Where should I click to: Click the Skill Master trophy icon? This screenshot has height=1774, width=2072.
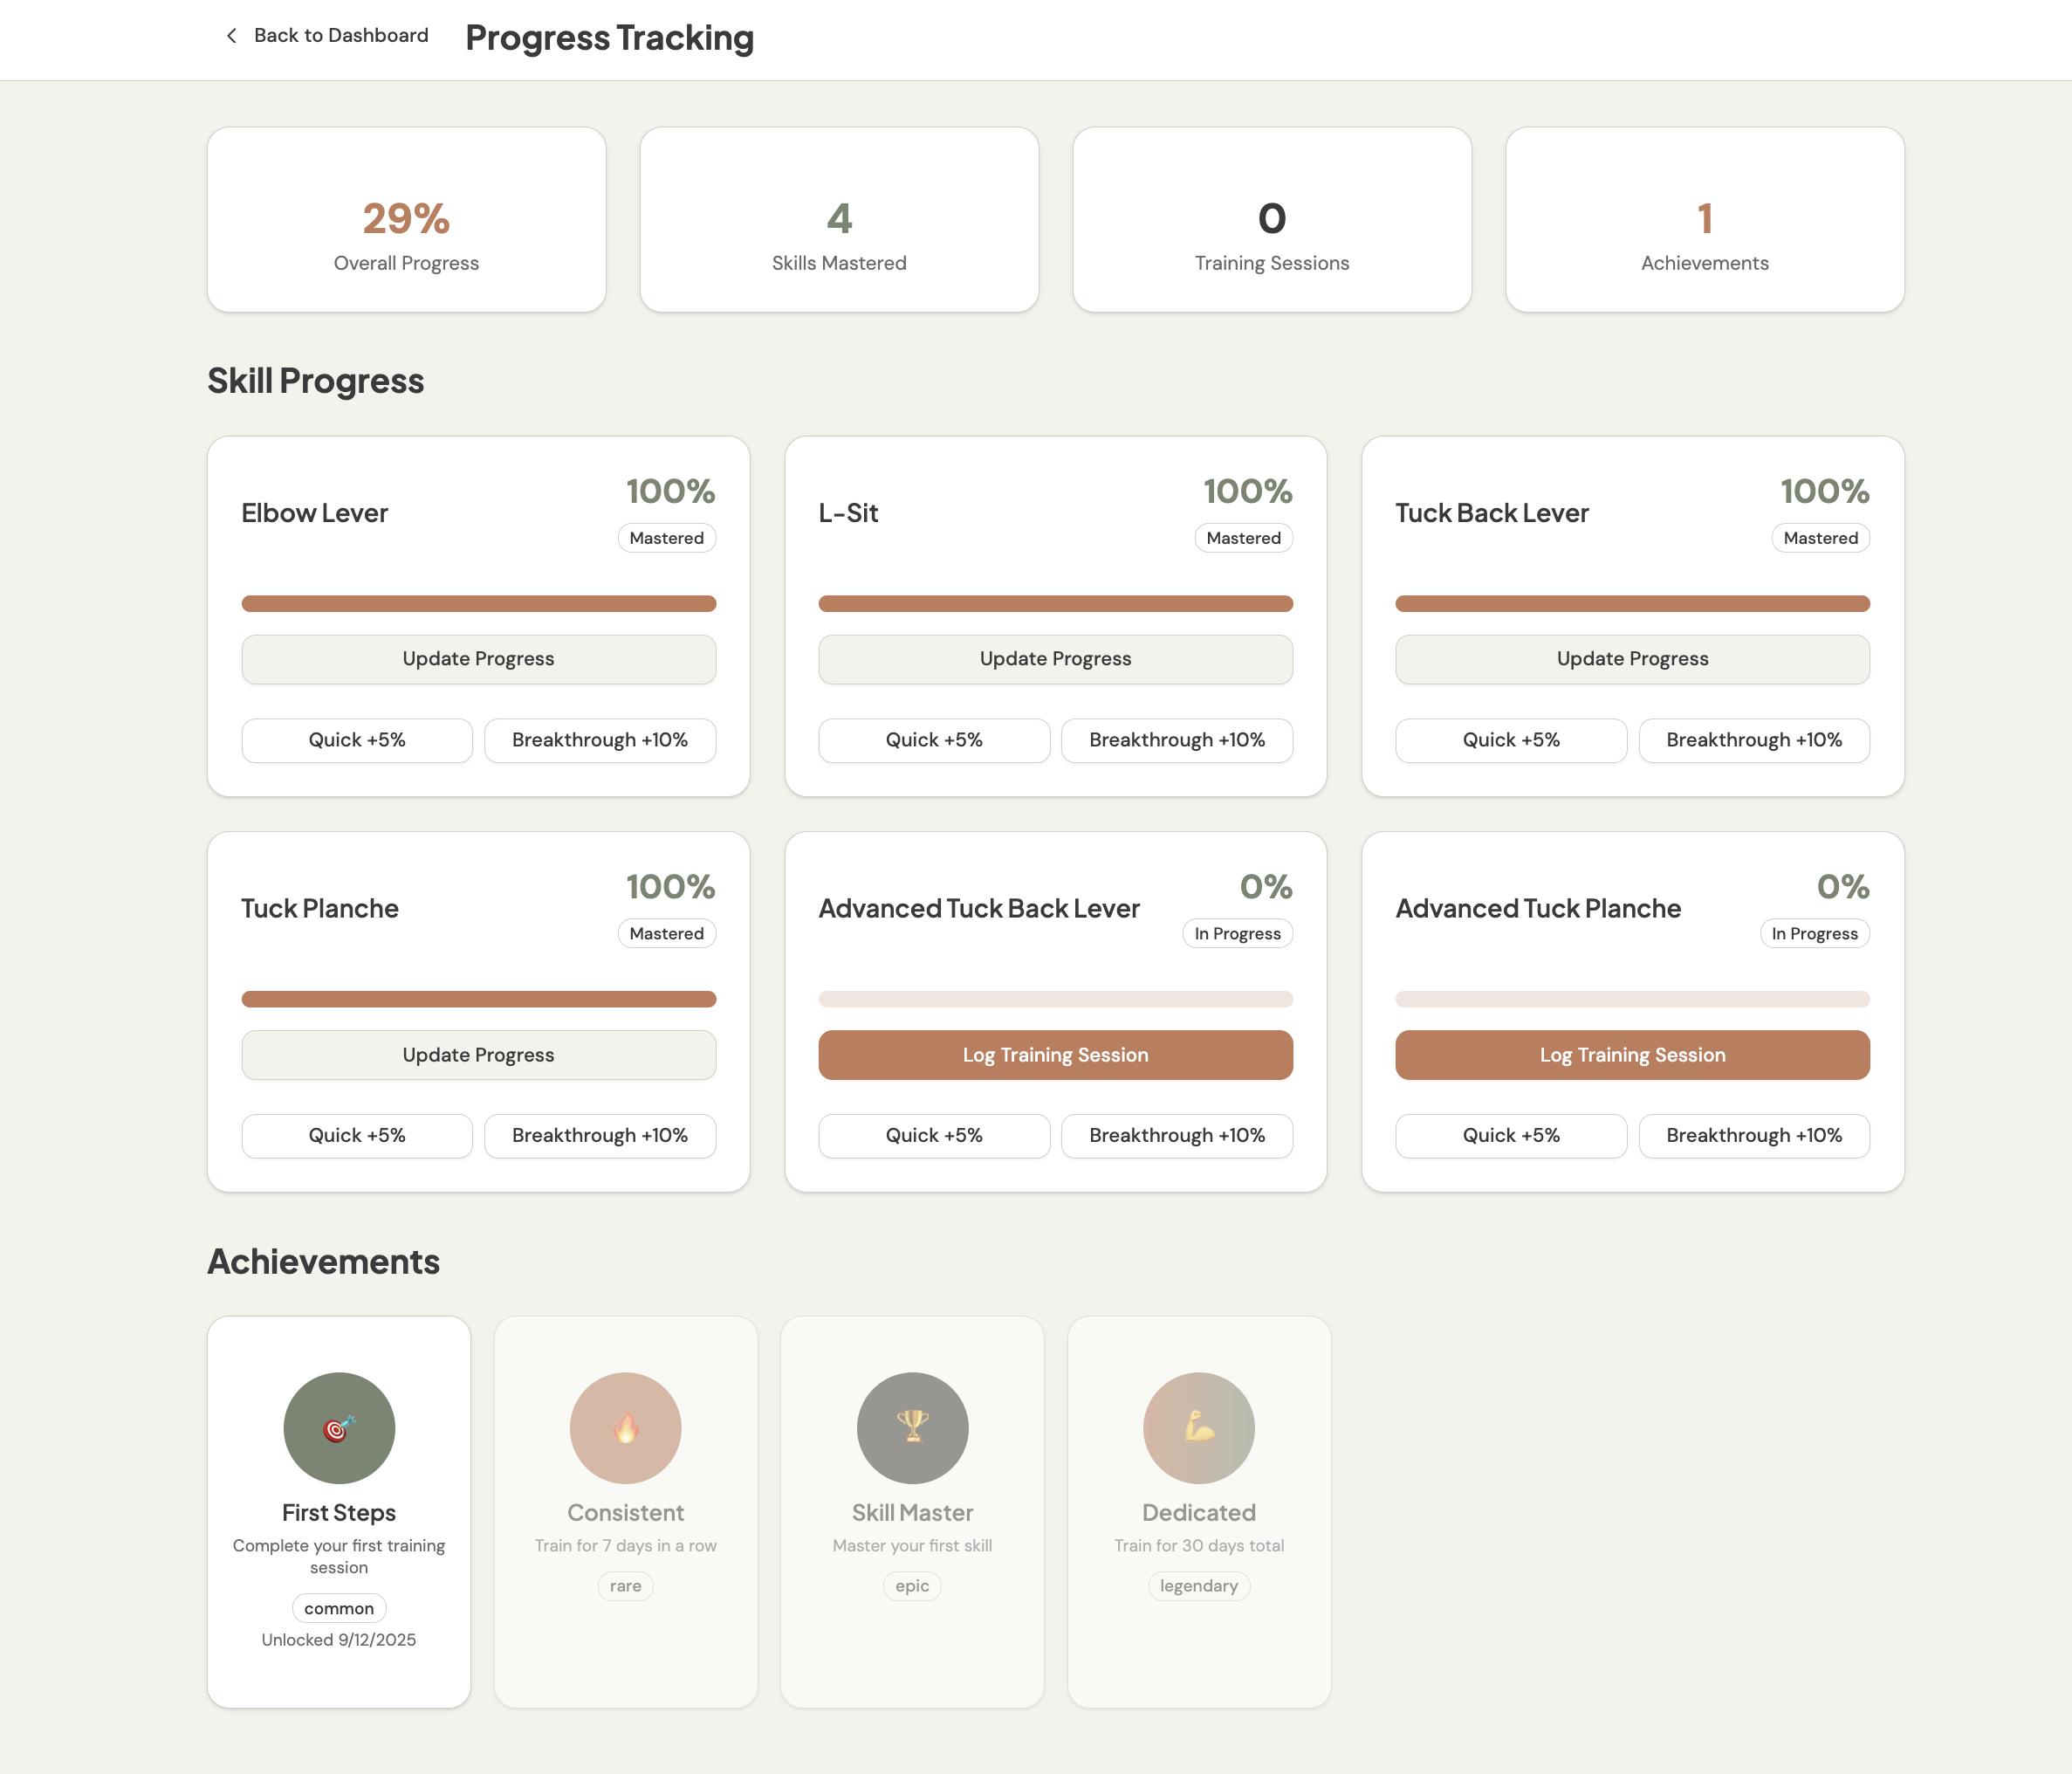(x=912, y=1427)
